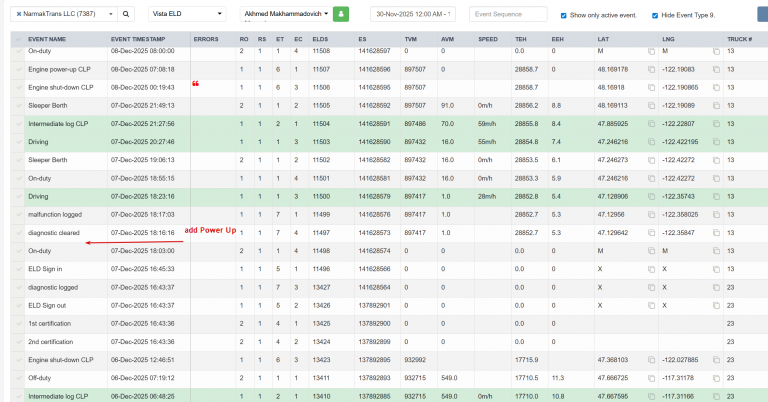Remove NarmakTrans LLC selection with the x icon
Viewport: 768px width, 402px height.
click(19, 14)
